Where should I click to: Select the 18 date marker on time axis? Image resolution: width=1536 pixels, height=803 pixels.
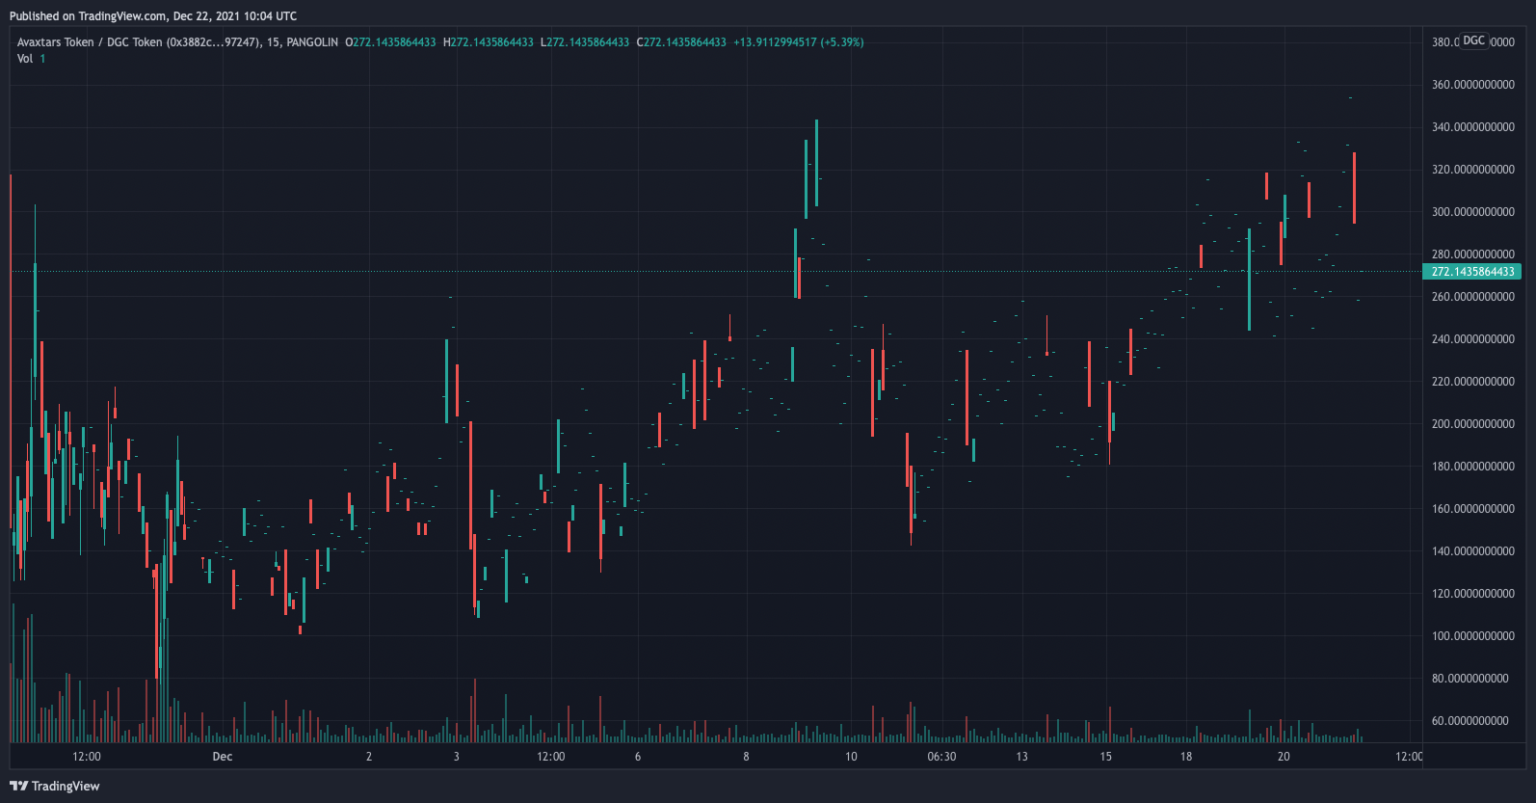pos(1186,757)
